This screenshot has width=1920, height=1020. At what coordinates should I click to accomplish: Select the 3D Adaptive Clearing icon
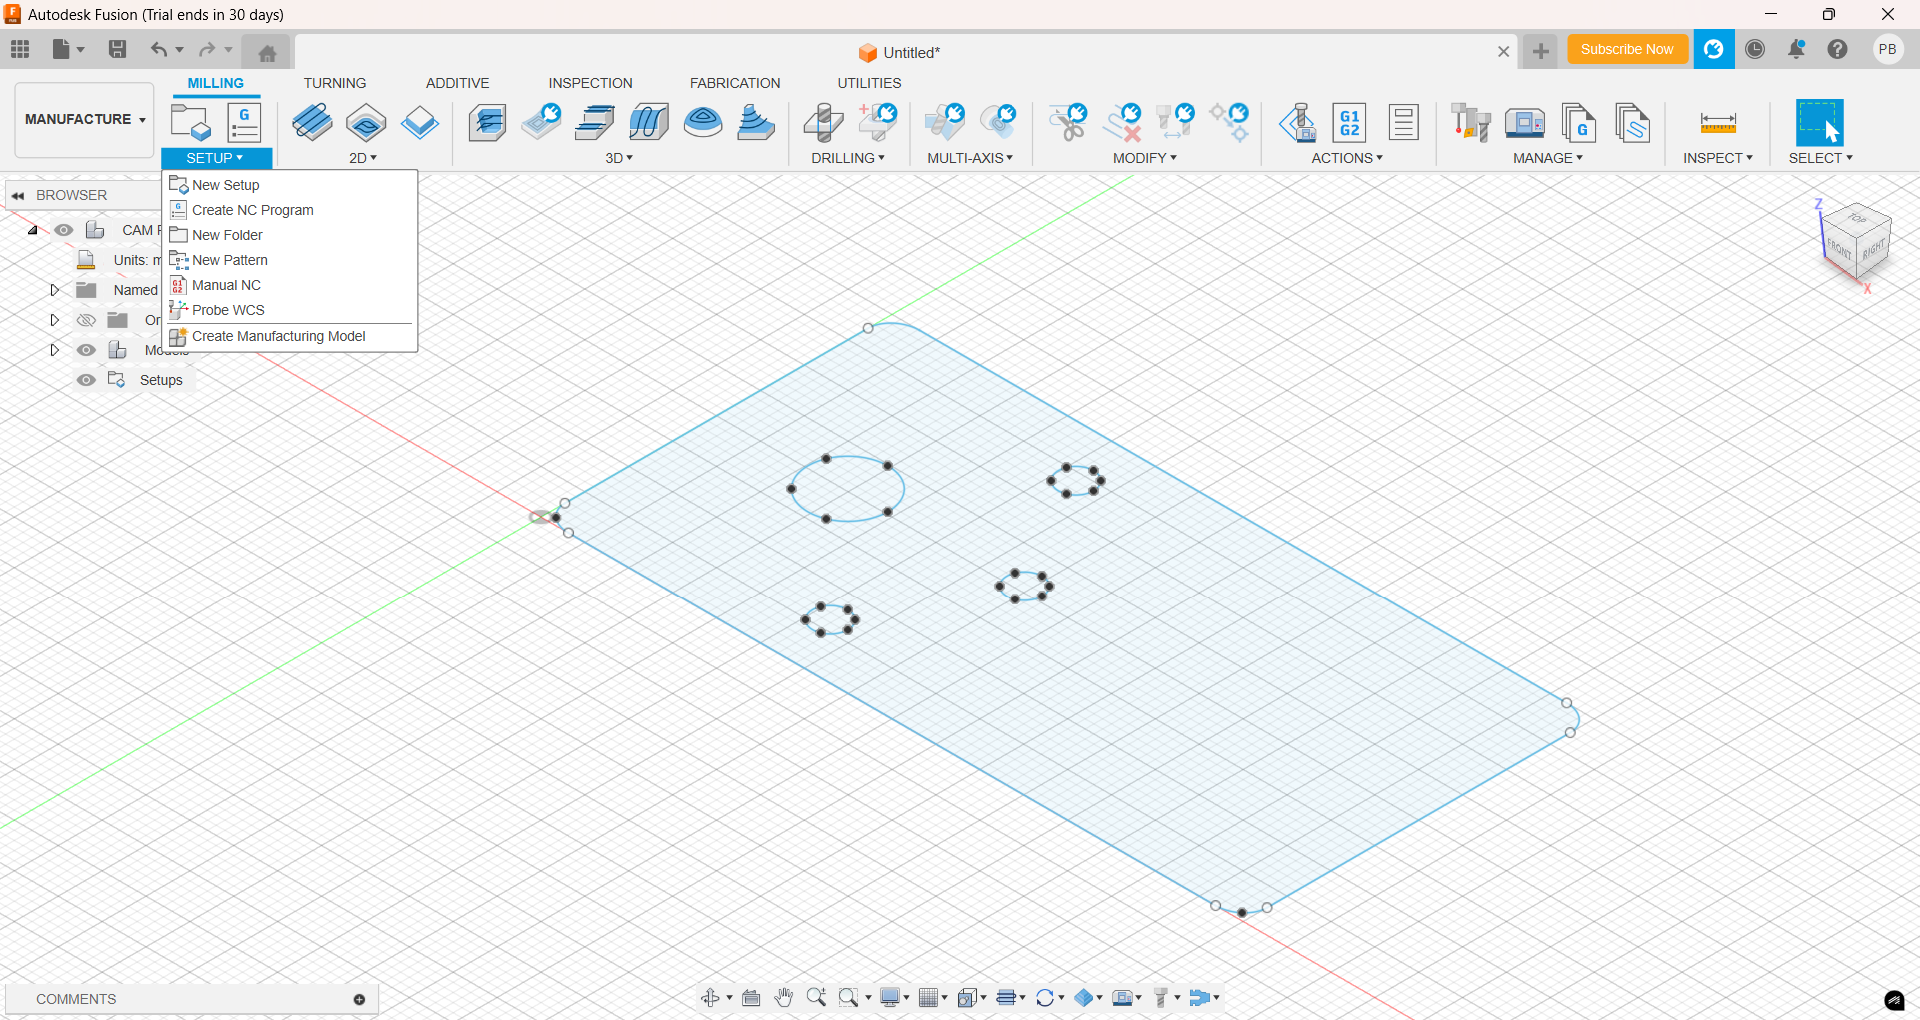[x=487, y=122]
